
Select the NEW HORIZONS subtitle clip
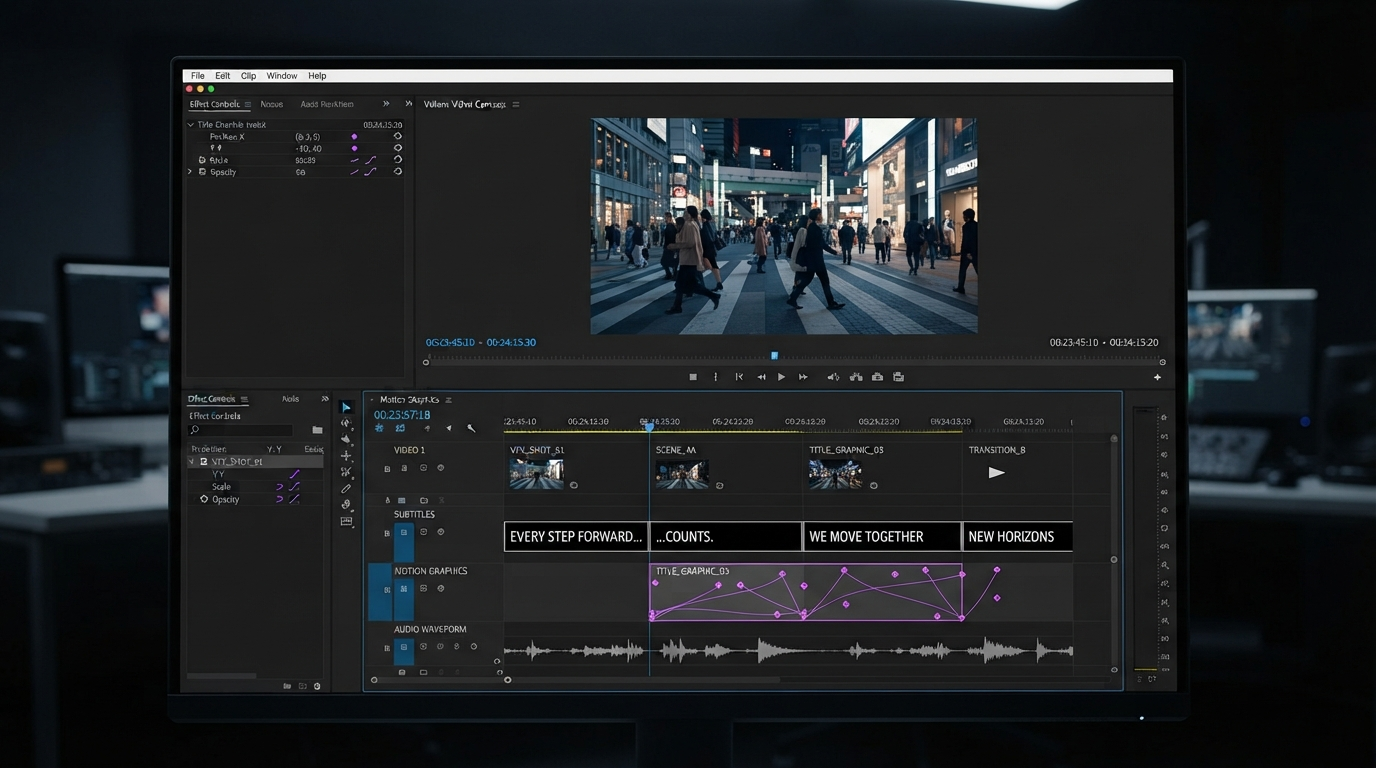click(1017, 536)
